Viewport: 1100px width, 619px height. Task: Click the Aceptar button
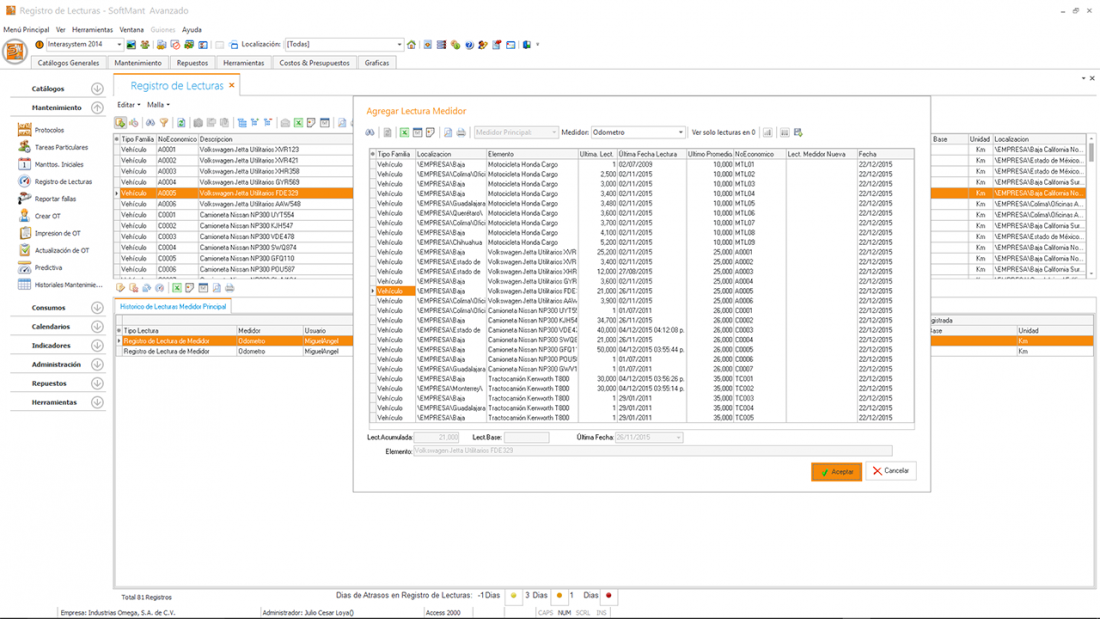[x=836, y=471]
